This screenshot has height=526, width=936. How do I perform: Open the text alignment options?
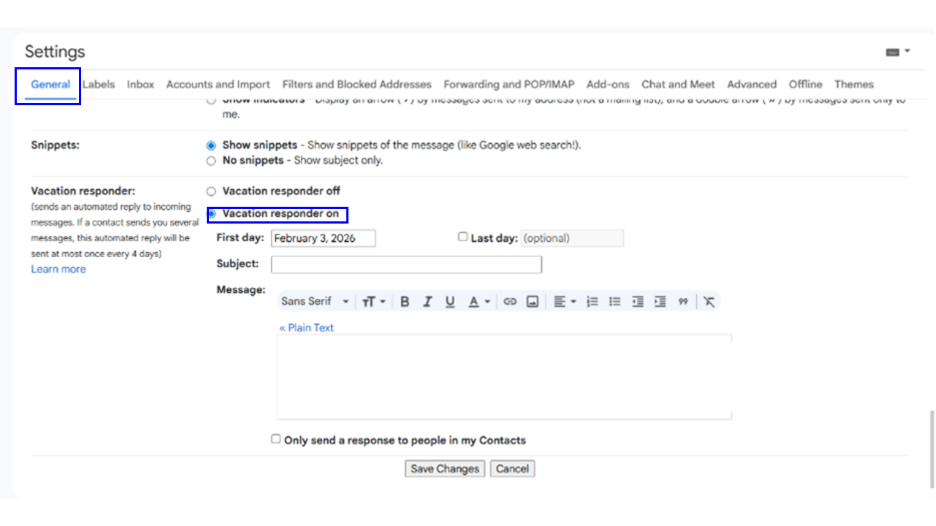[x=565, y=302]
